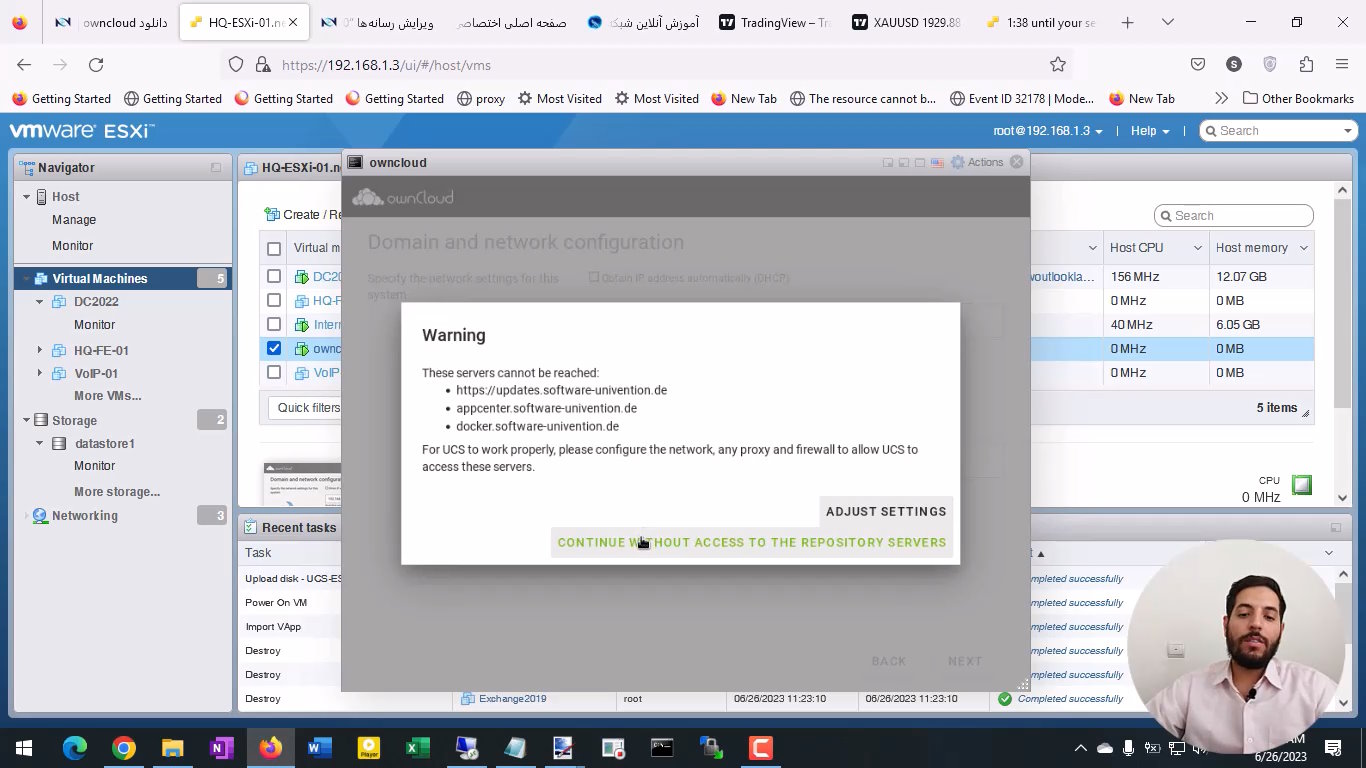Open More storage... in Navigator
Image resolution: width=1366 pixels, height=768 pixels.
tap(117, 491)
